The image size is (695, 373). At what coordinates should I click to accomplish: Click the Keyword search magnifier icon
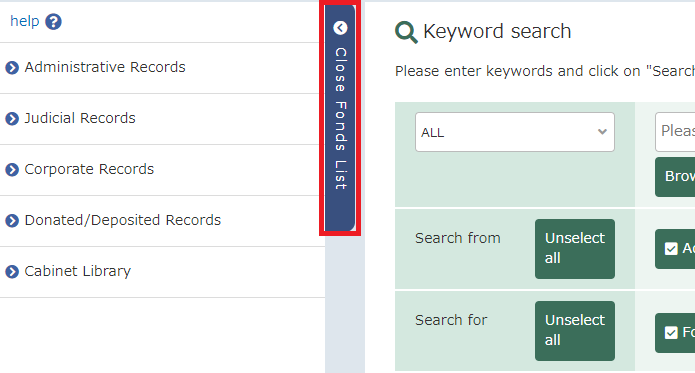click(x=406, y=32)
